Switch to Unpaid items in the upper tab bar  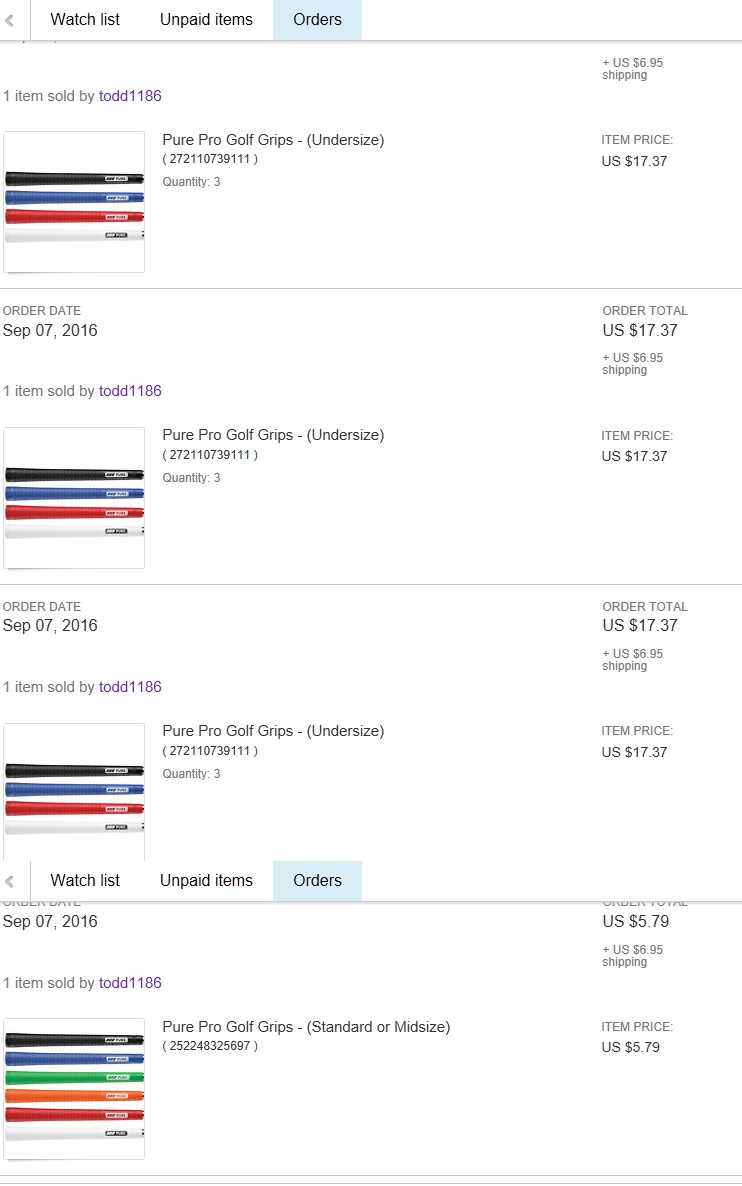coord(206,20)
